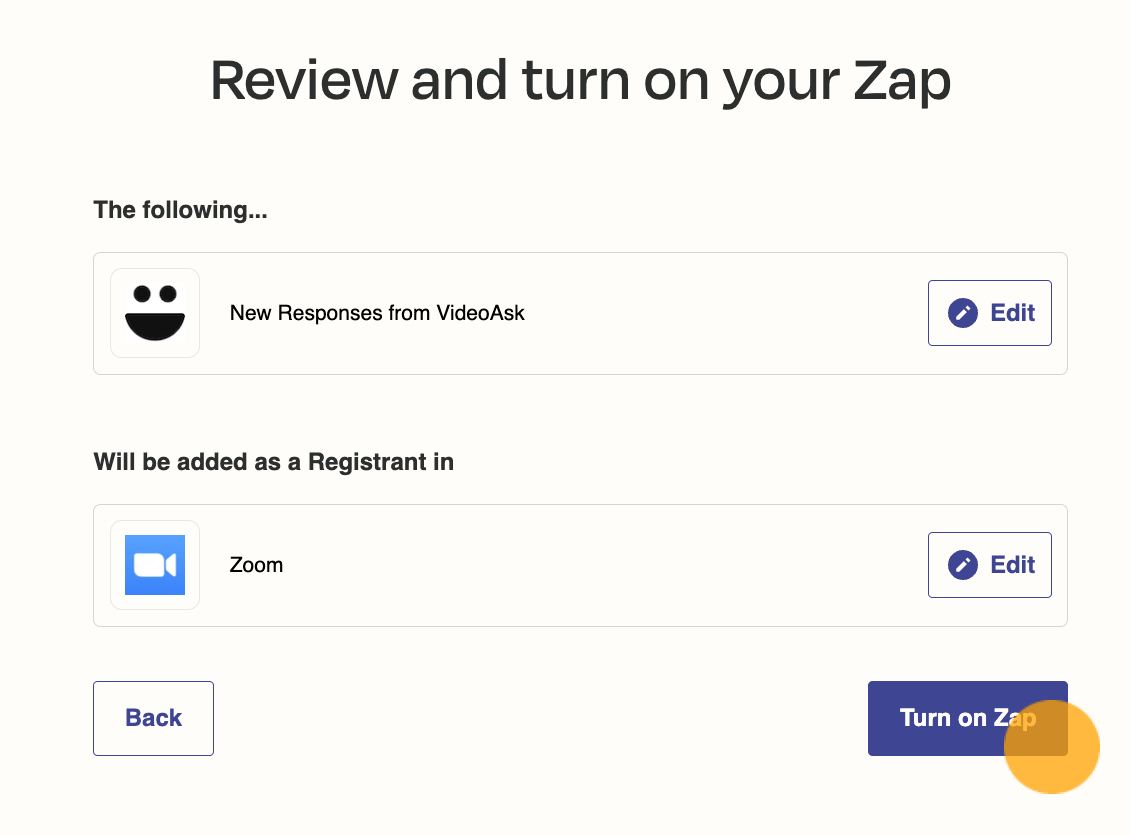This screenshot has height=836, width=1130.
Task: Click the pencil icon in Zoom's Edit button
Action: coord(963,565)
